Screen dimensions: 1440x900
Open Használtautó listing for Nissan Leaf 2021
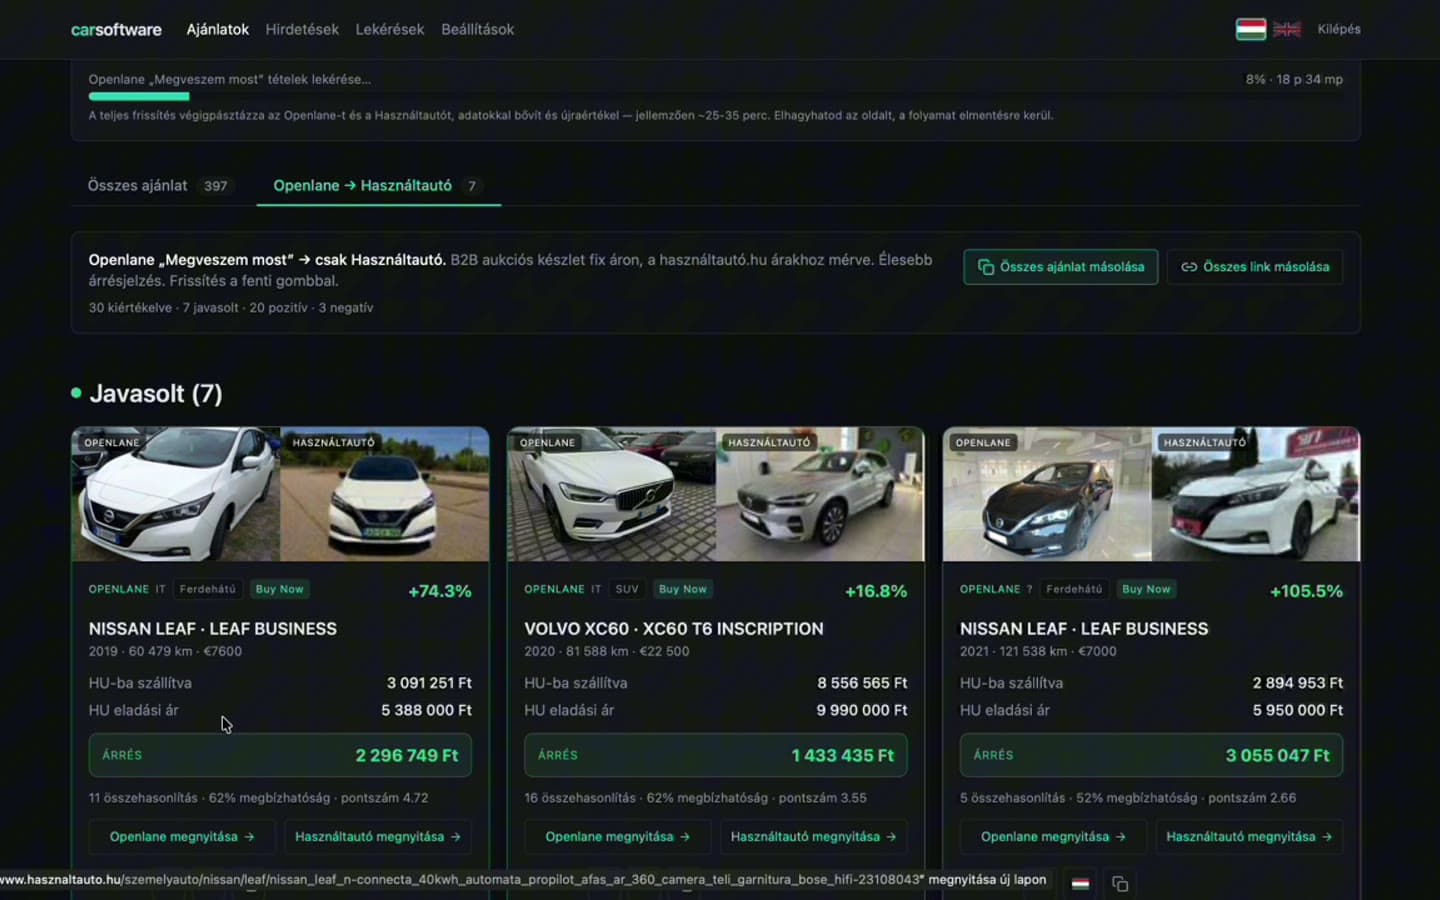click(1250, 837)
